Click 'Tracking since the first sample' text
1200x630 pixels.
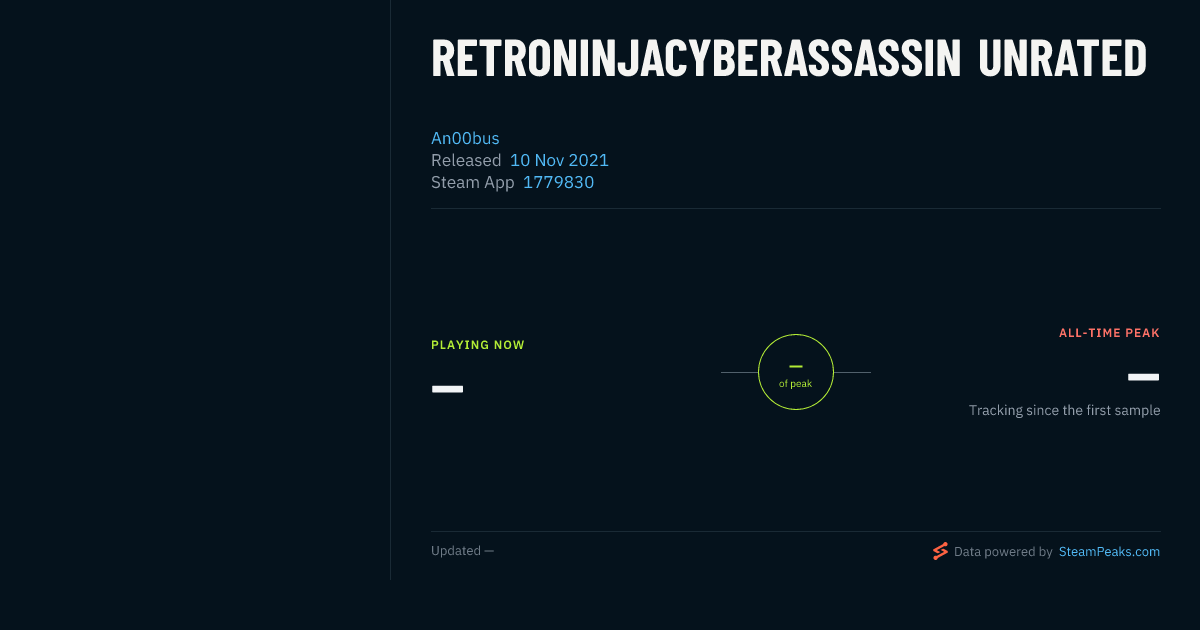(1064, 410)
